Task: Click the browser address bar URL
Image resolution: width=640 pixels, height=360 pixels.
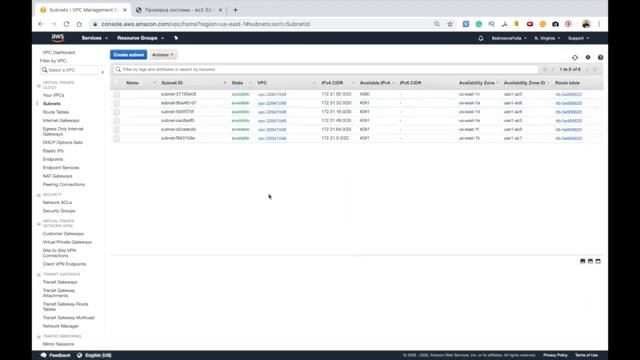Action: click(x=206, y=24)
